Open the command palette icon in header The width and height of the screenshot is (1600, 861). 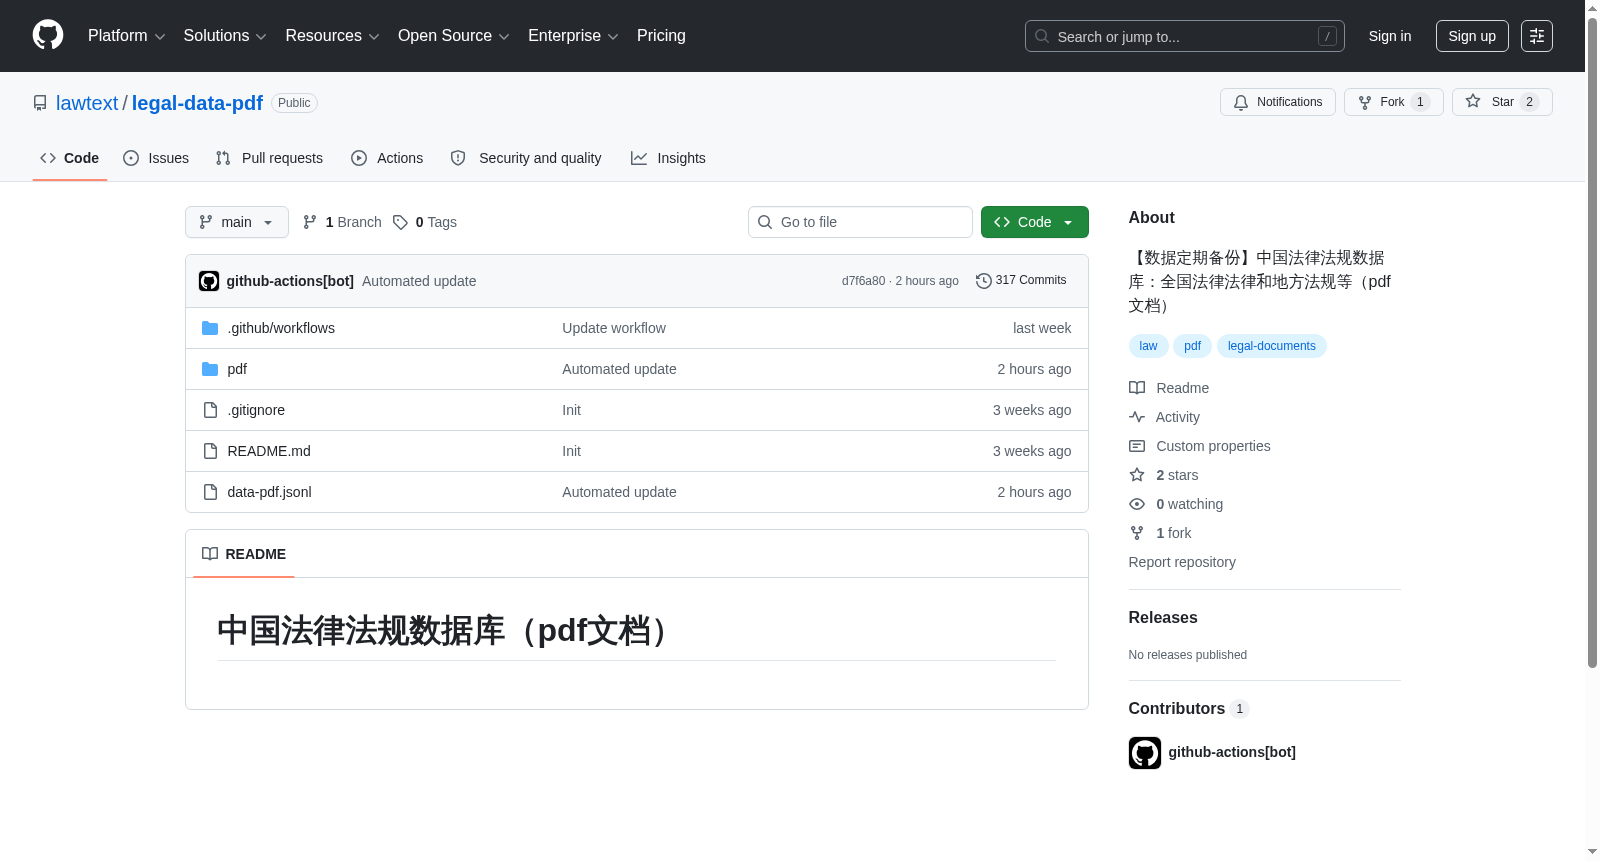pyautogui.click(x=1536, y=36)
